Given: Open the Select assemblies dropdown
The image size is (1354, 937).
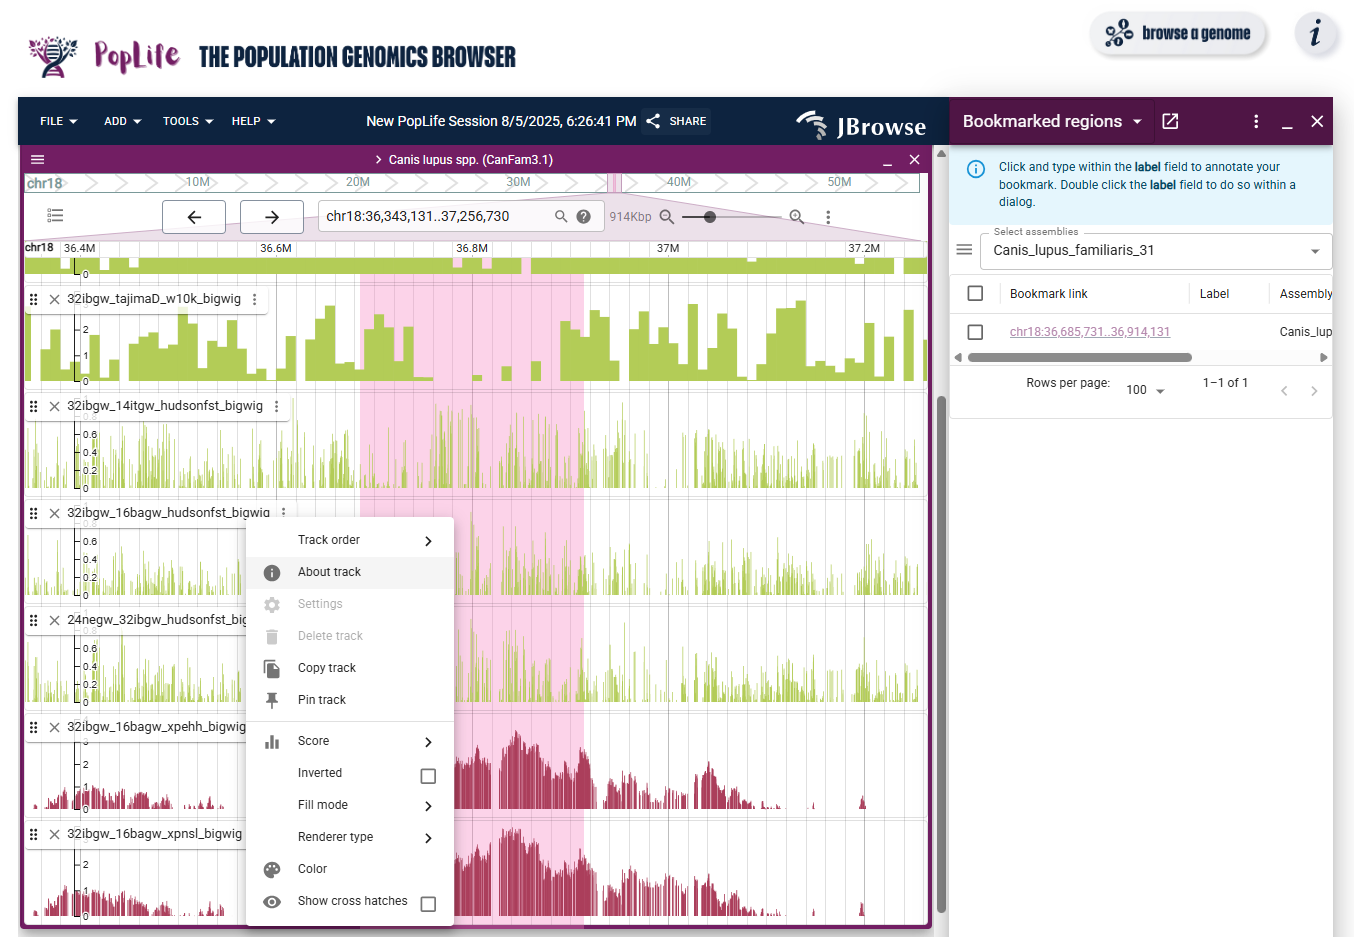Looking at the screenshot, I should [1156, 251].
